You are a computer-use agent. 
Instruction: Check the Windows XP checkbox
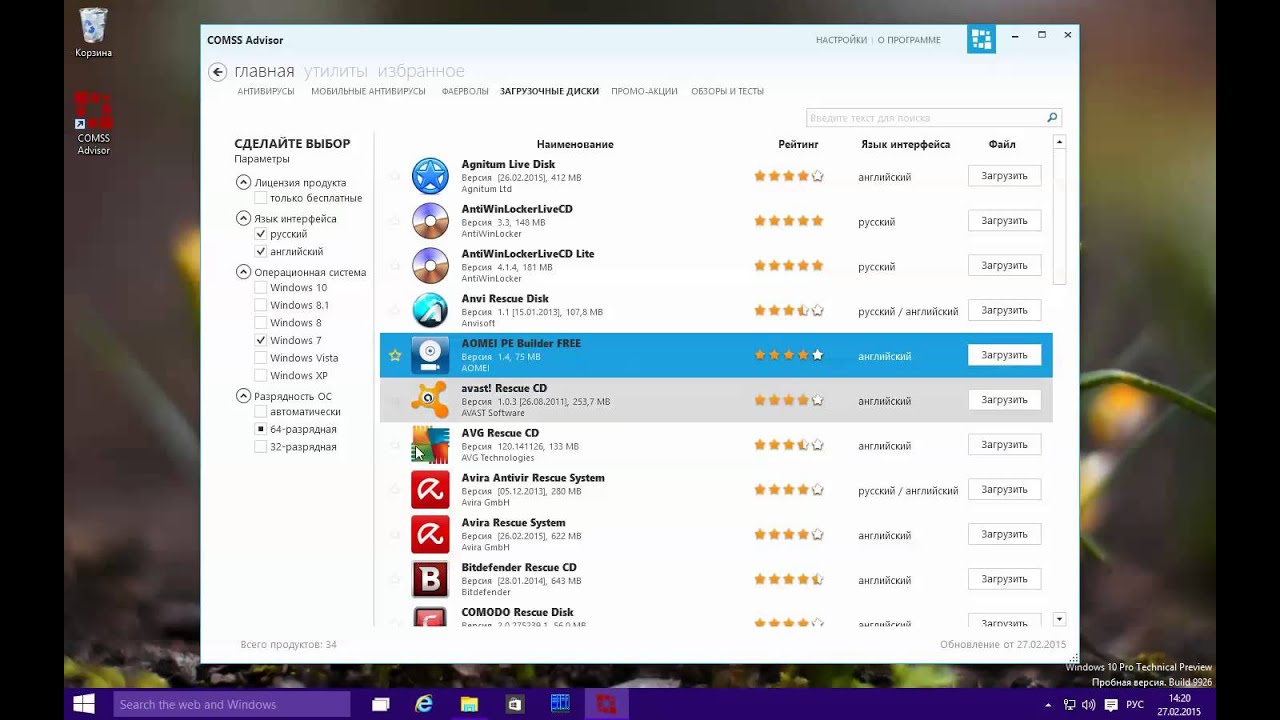[x=260, y=376]
